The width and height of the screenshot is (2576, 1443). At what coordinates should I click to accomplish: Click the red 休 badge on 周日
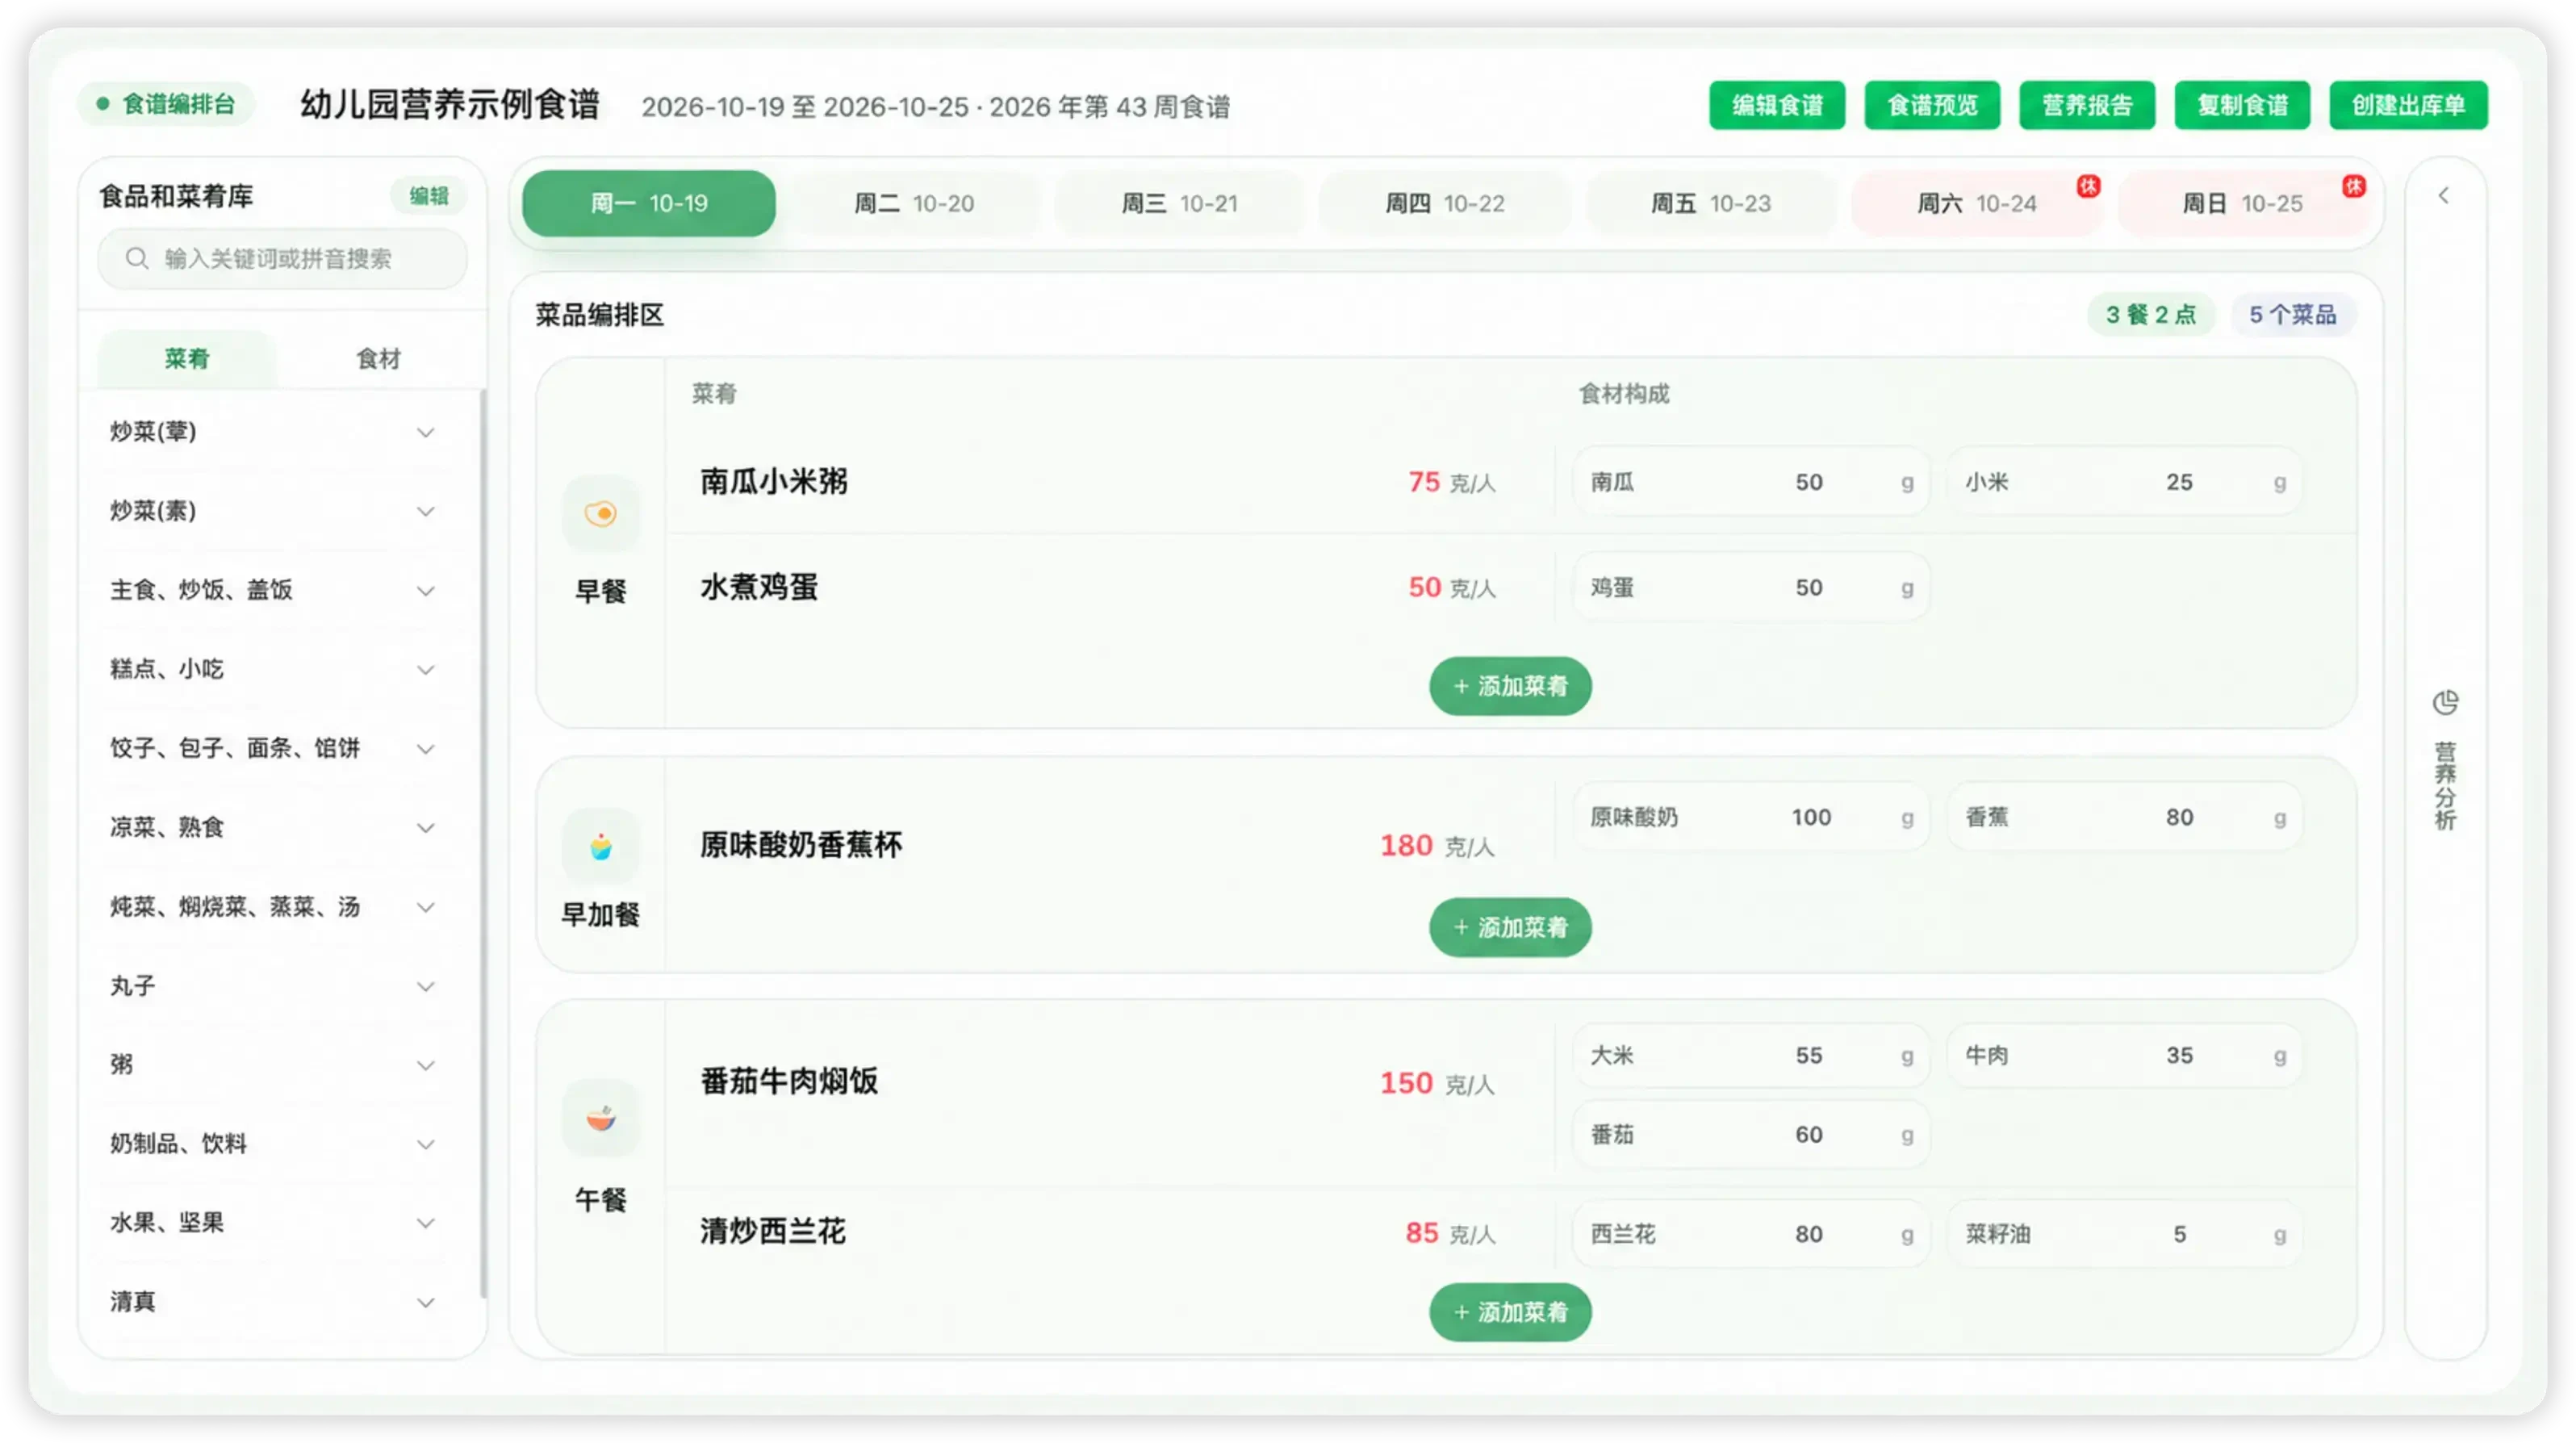coord(2354,186)
